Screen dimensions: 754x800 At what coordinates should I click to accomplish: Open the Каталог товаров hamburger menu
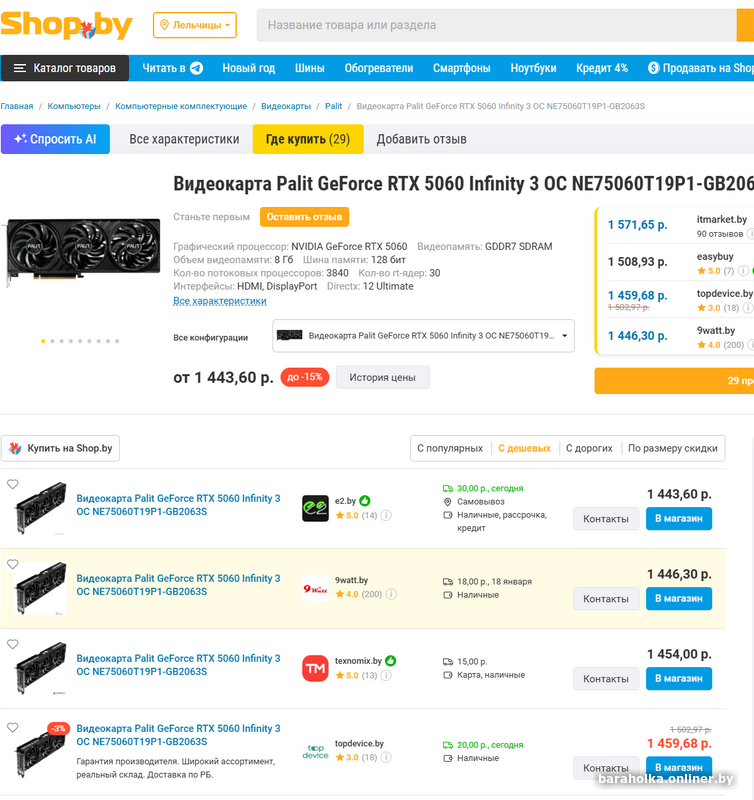coord(65,68)
